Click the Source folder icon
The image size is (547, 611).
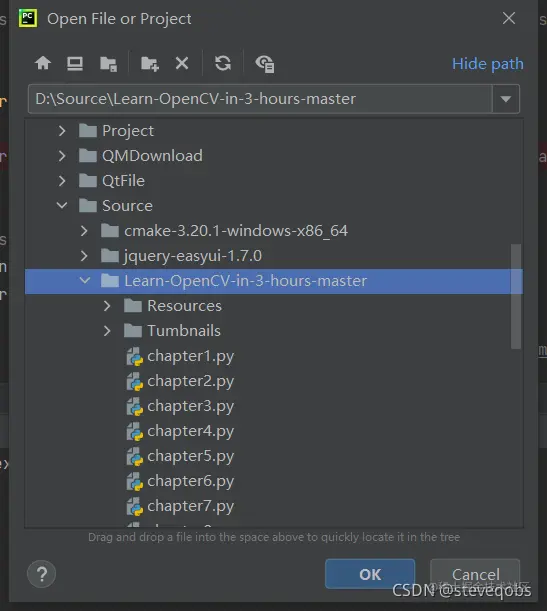click(x=88, y=206)
